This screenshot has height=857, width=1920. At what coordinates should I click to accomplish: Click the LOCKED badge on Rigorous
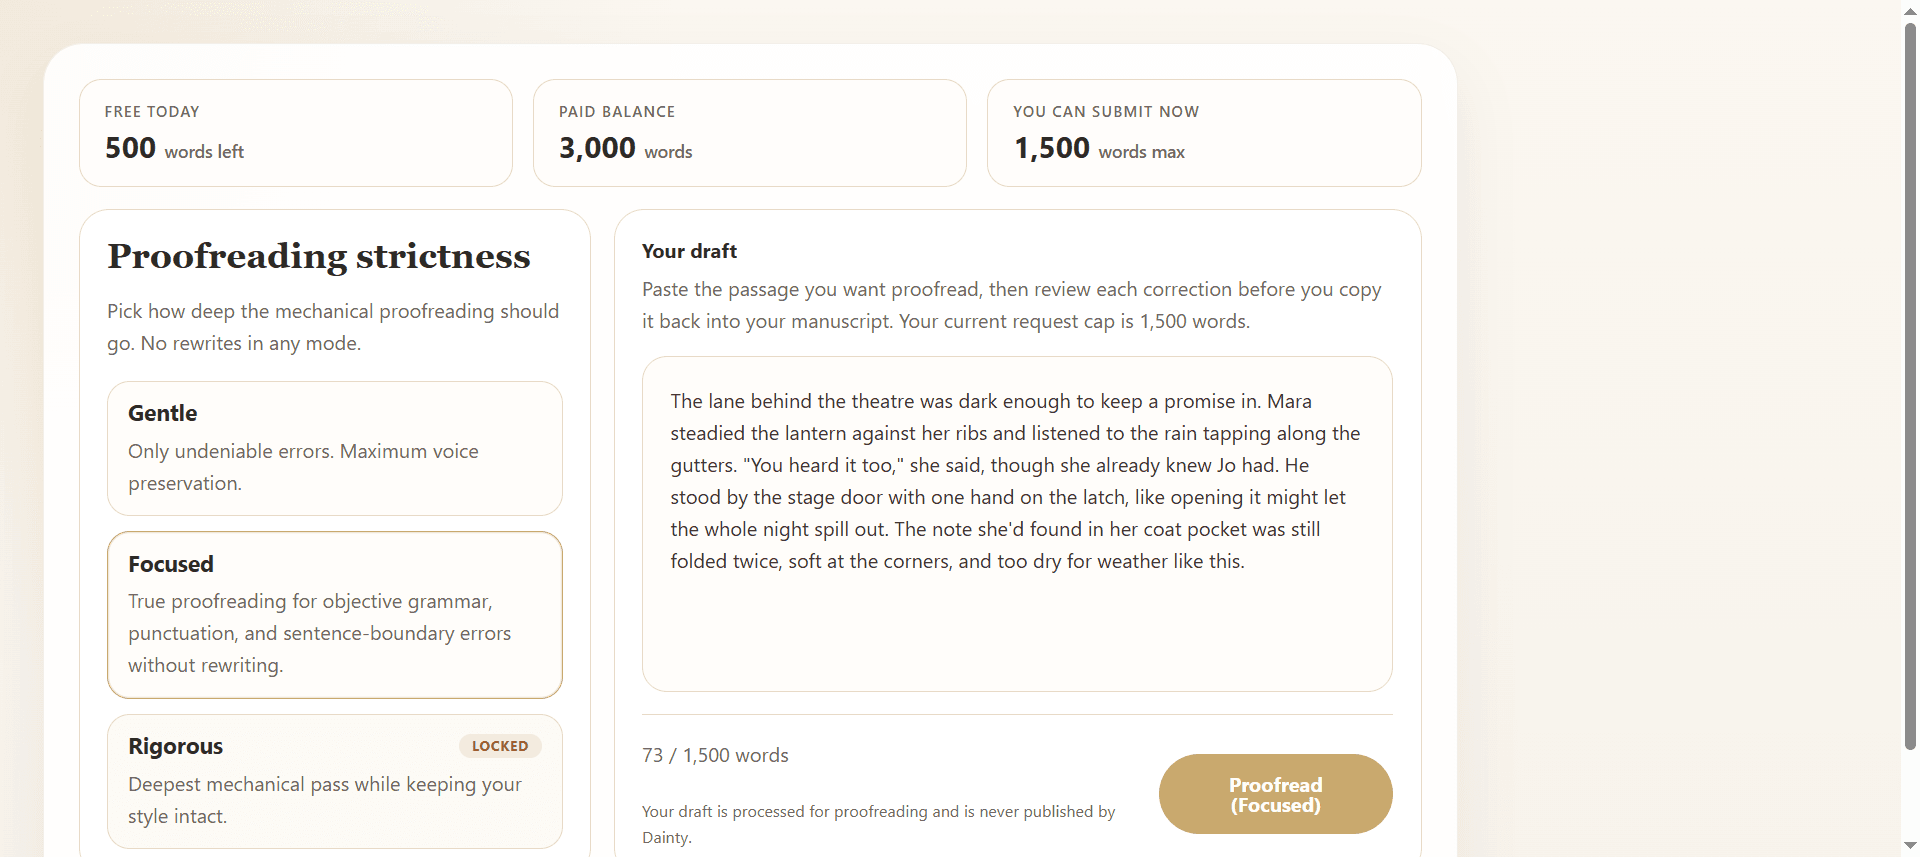500,746
